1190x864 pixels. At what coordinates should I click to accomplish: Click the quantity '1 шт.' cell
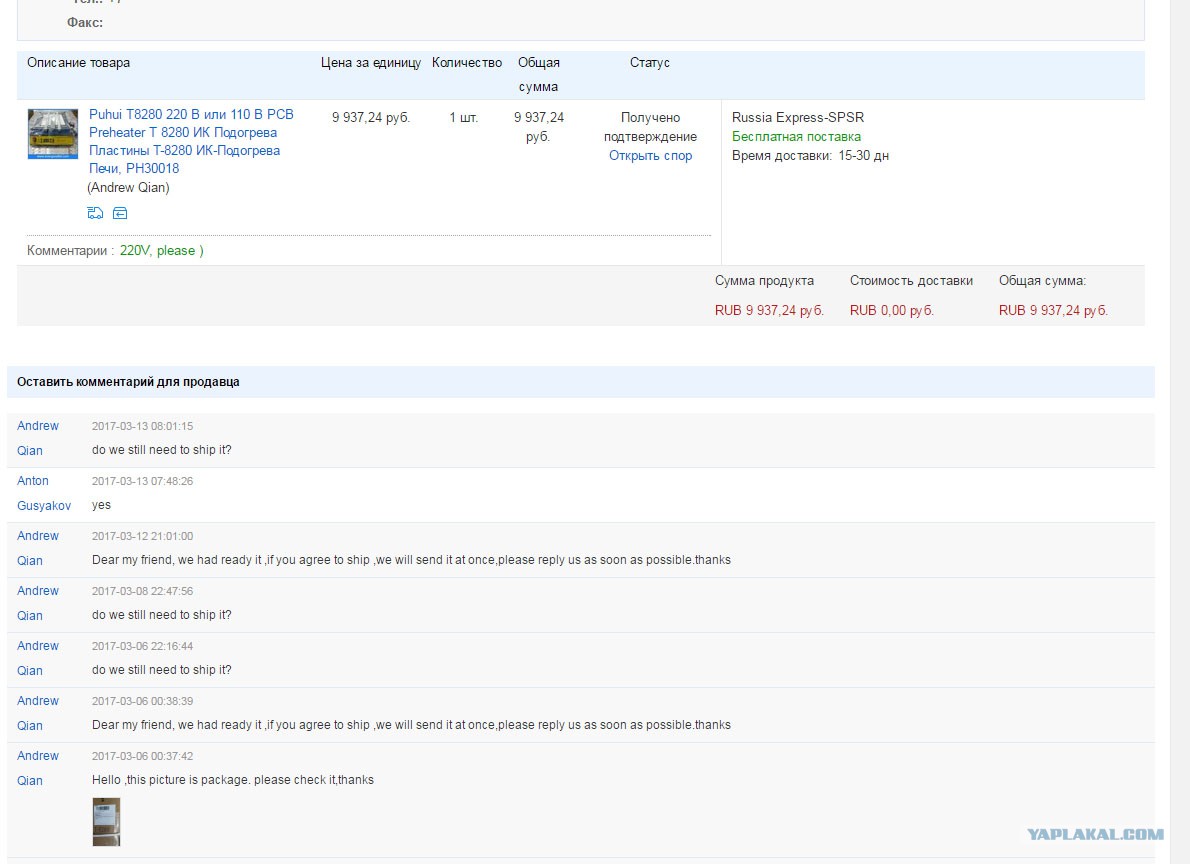click(x=464, y=118)
